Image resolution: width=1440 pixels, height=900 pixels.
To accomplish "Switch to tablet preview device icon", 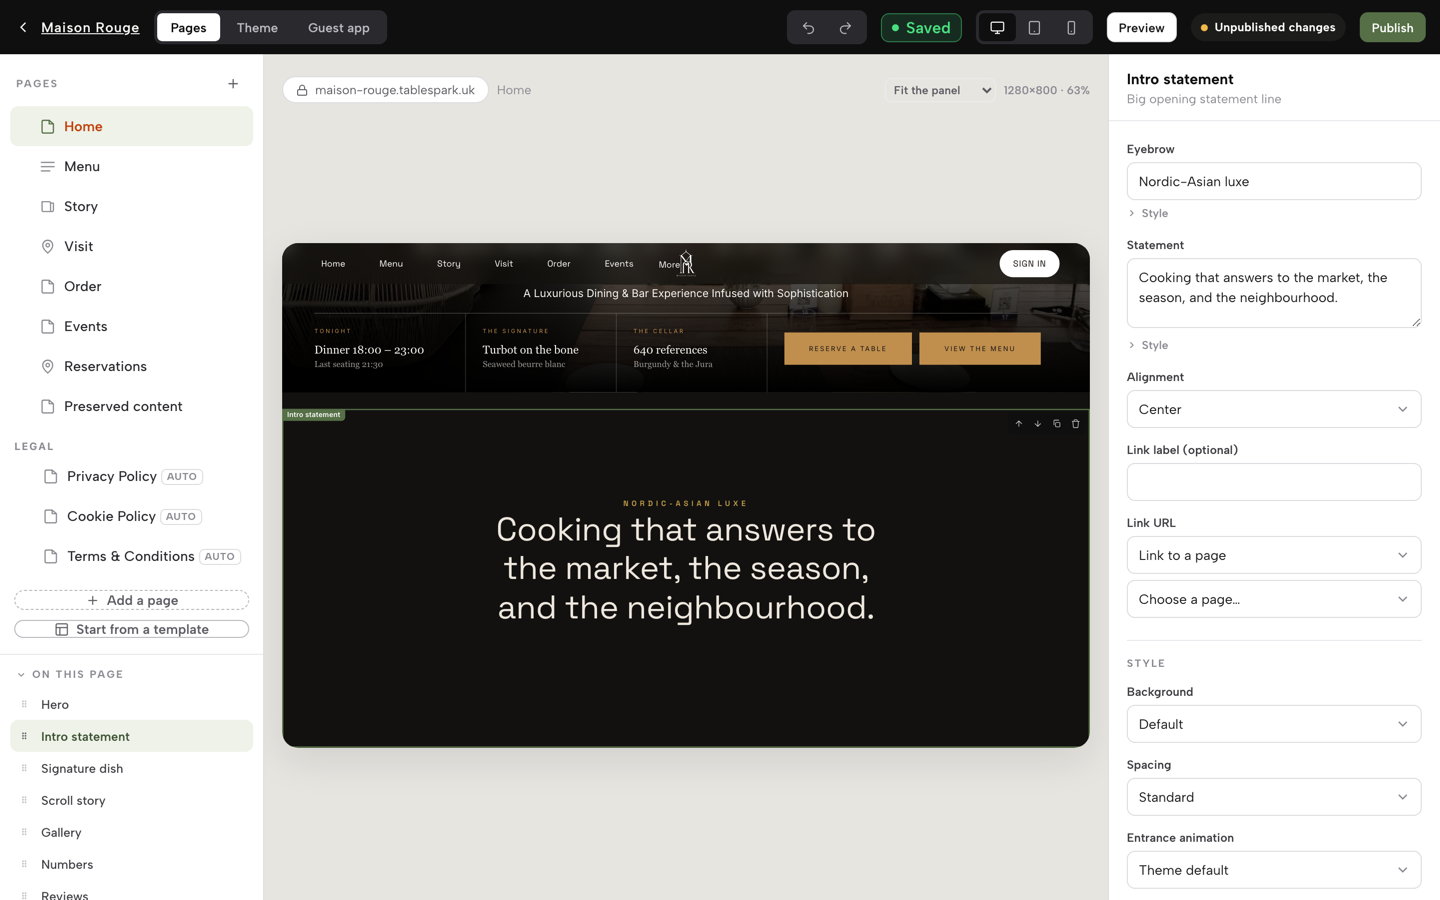I will pyautogui.click(x=1034, y=28).
